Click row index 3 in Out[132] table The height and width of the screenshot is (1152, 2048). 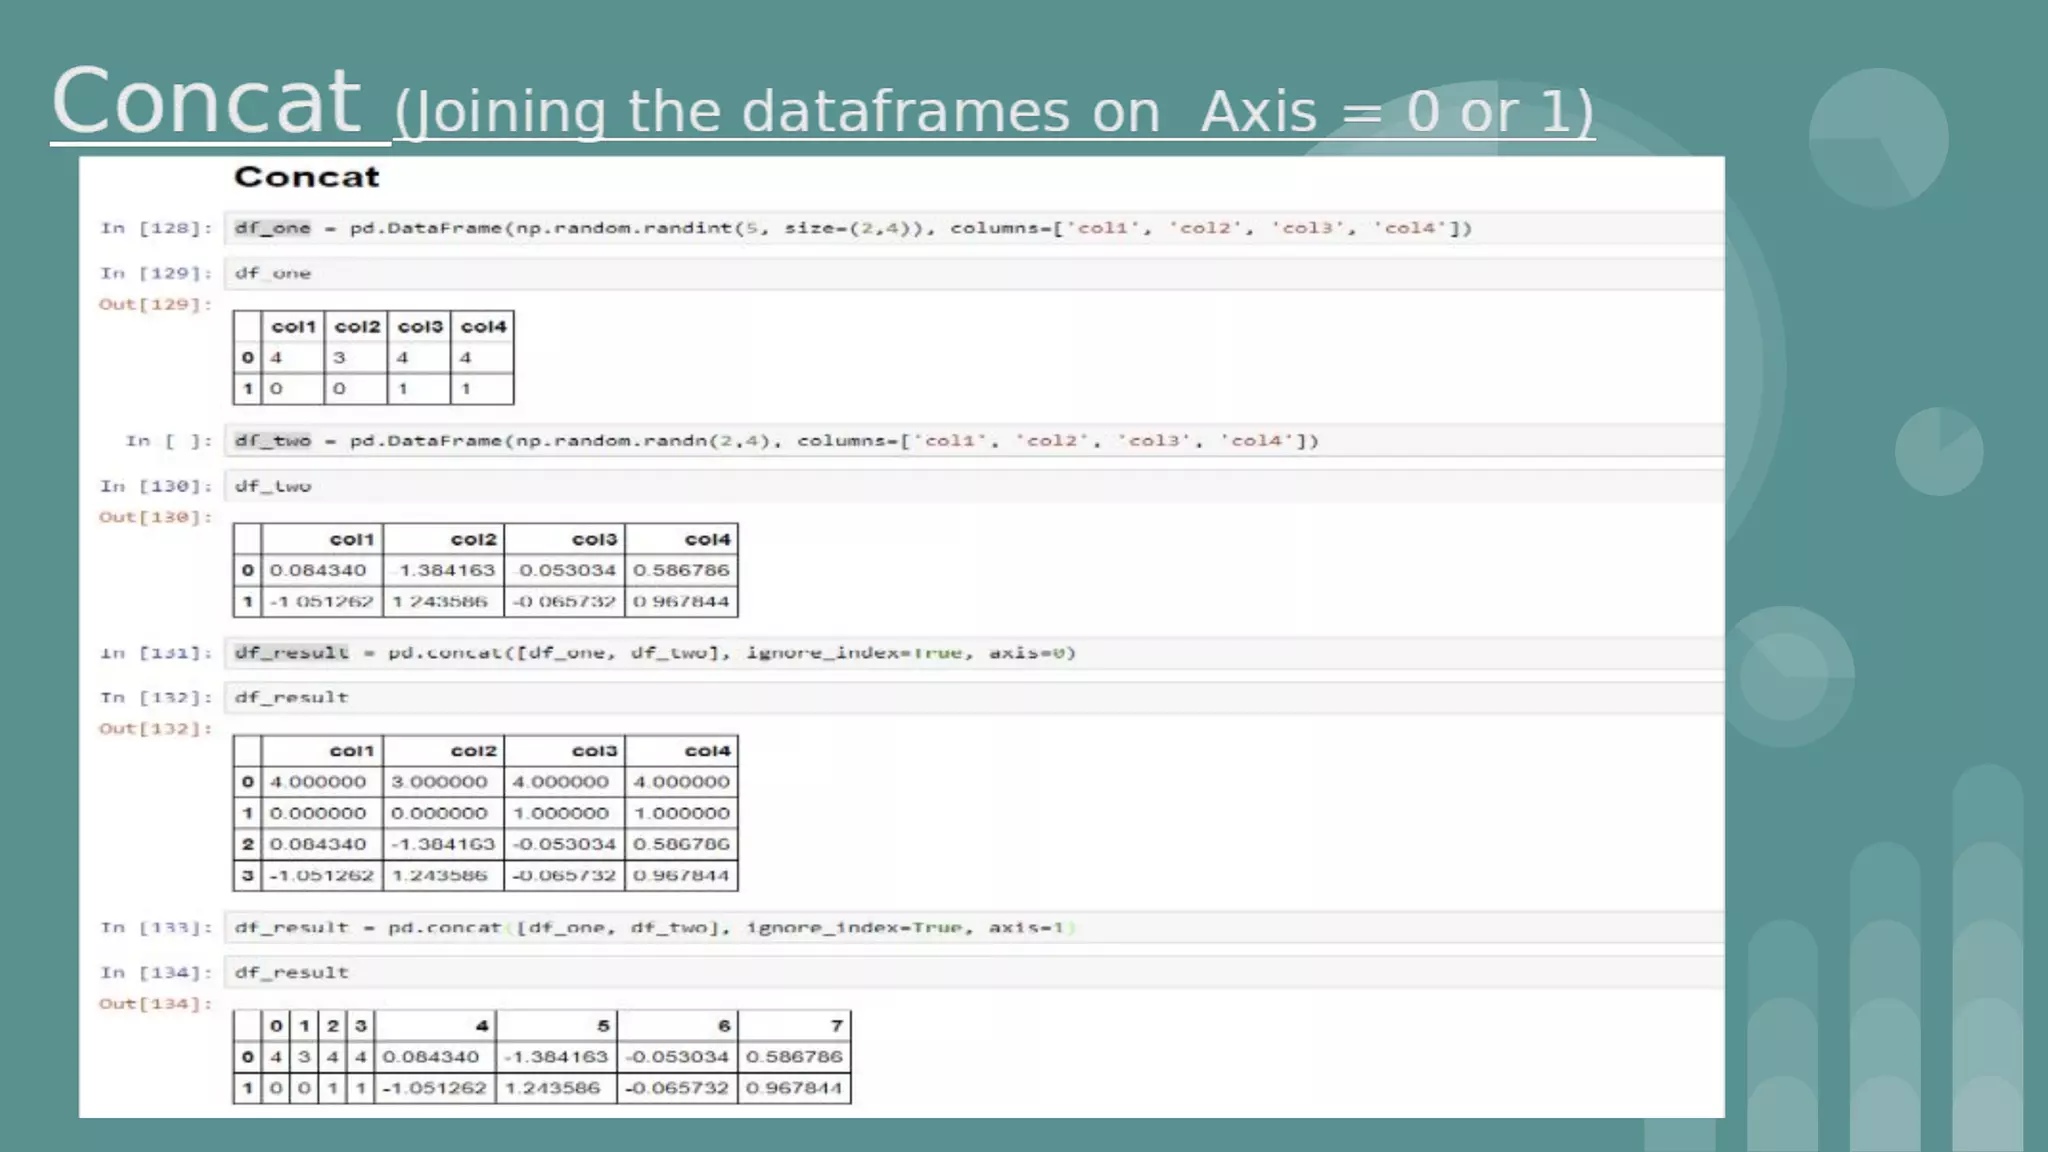[247, 875]
